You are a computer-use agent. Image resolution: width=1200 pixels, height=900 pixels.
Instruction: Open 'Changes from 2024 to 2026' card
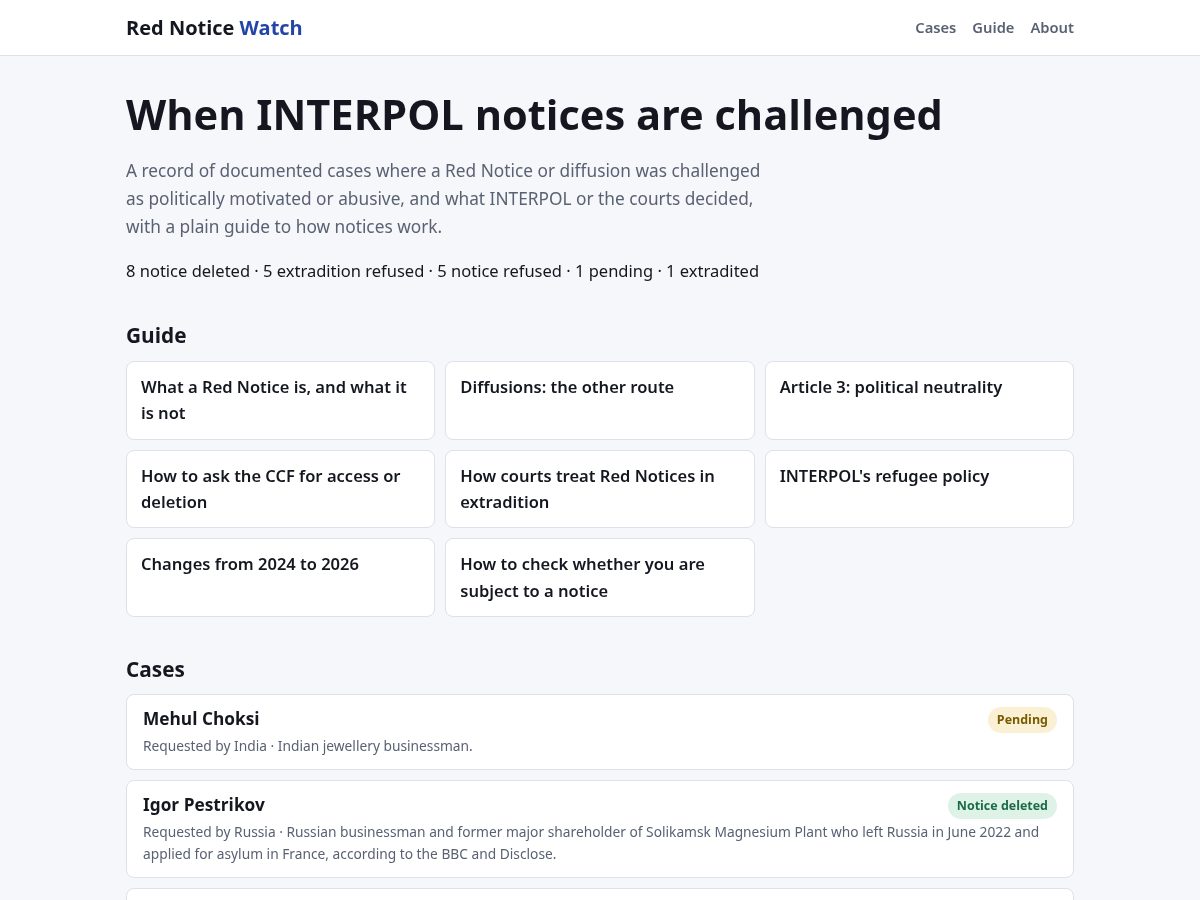(280, 577)
